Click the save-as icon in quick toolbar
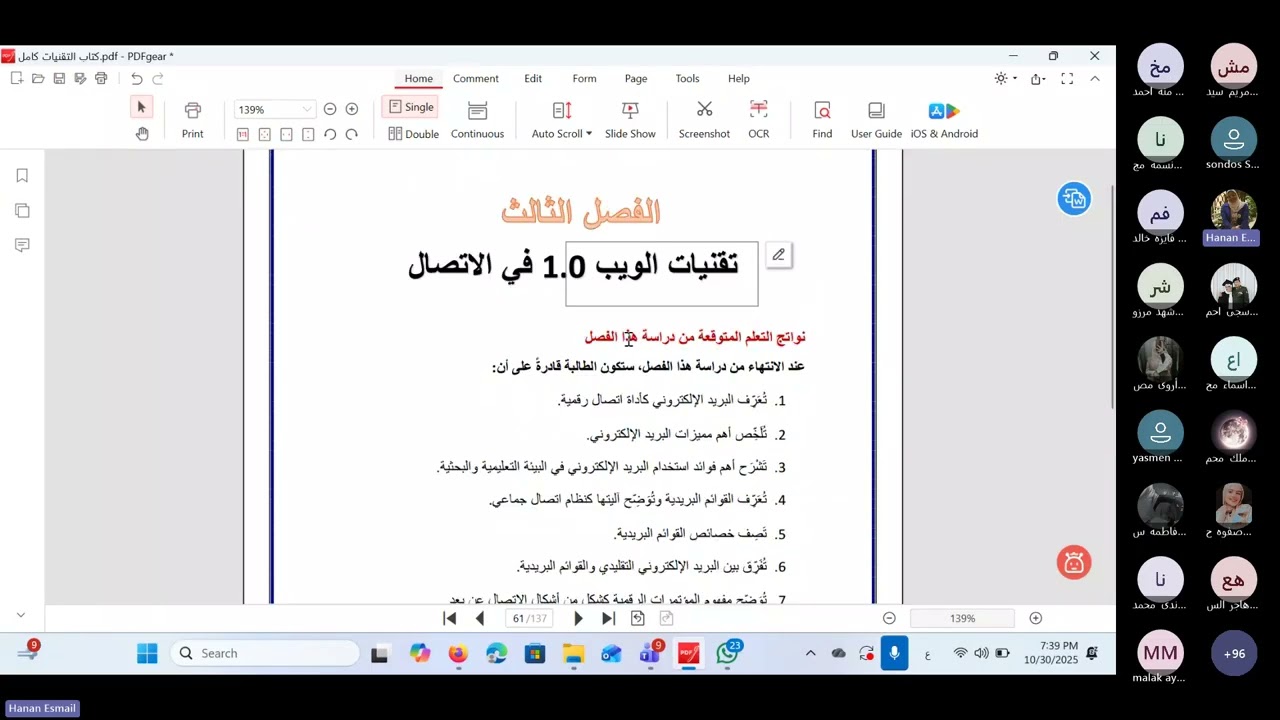 (x=80, y=79)
